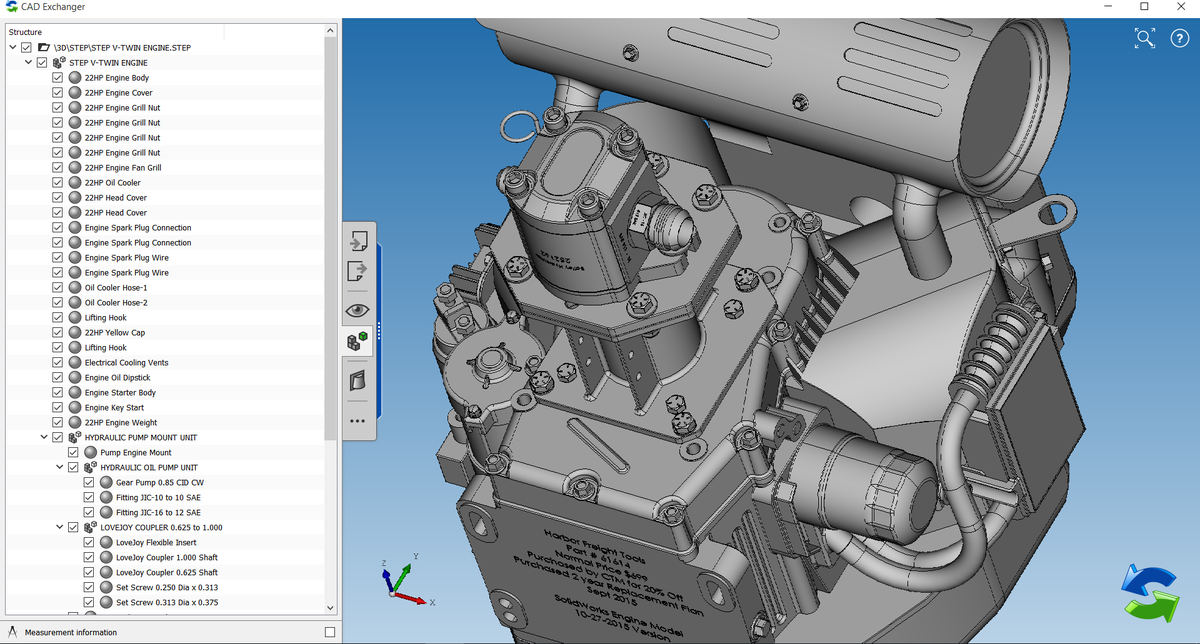1200x644 pixels.
Task: Click the sphere icon of Pump Engine Mount
Action: pos(90,452)
